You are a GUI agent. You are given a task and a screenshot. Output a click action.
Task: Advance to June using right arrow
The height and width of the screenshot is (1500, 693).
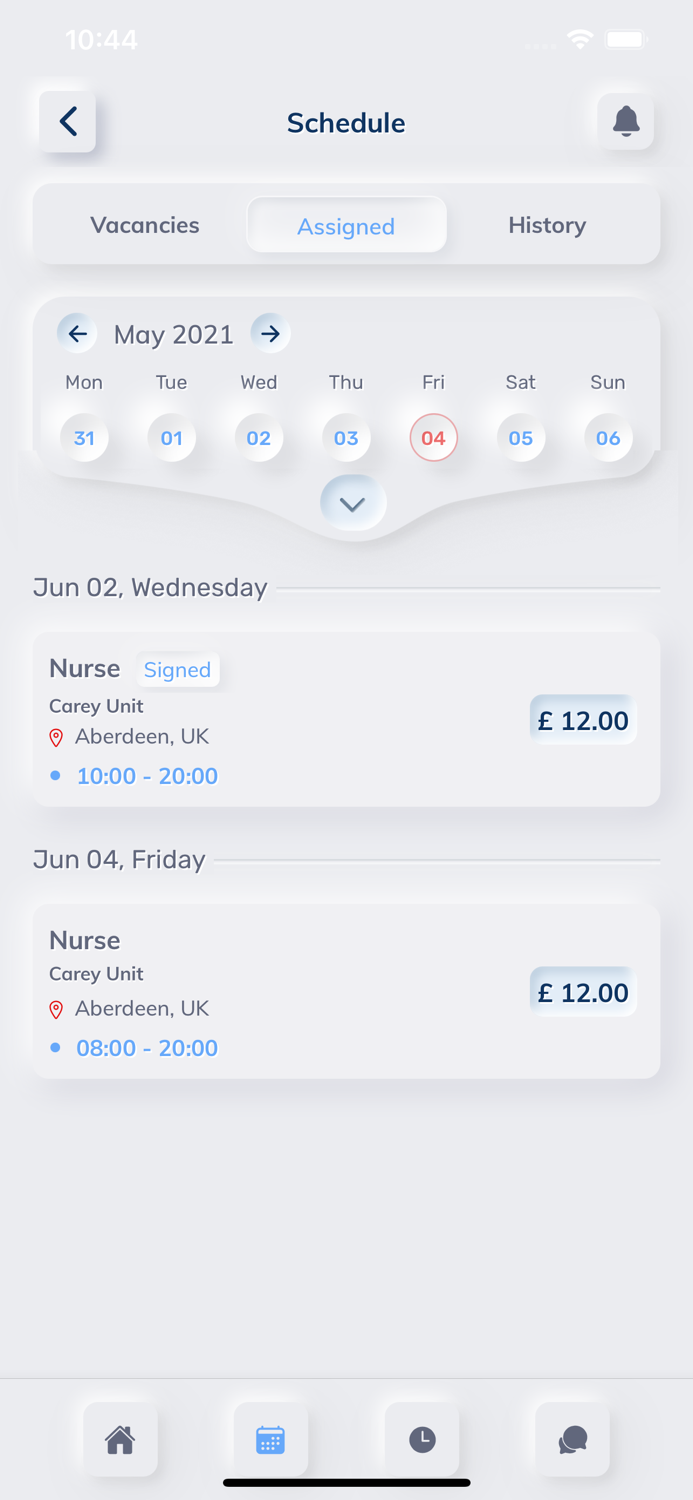point(270,333)
